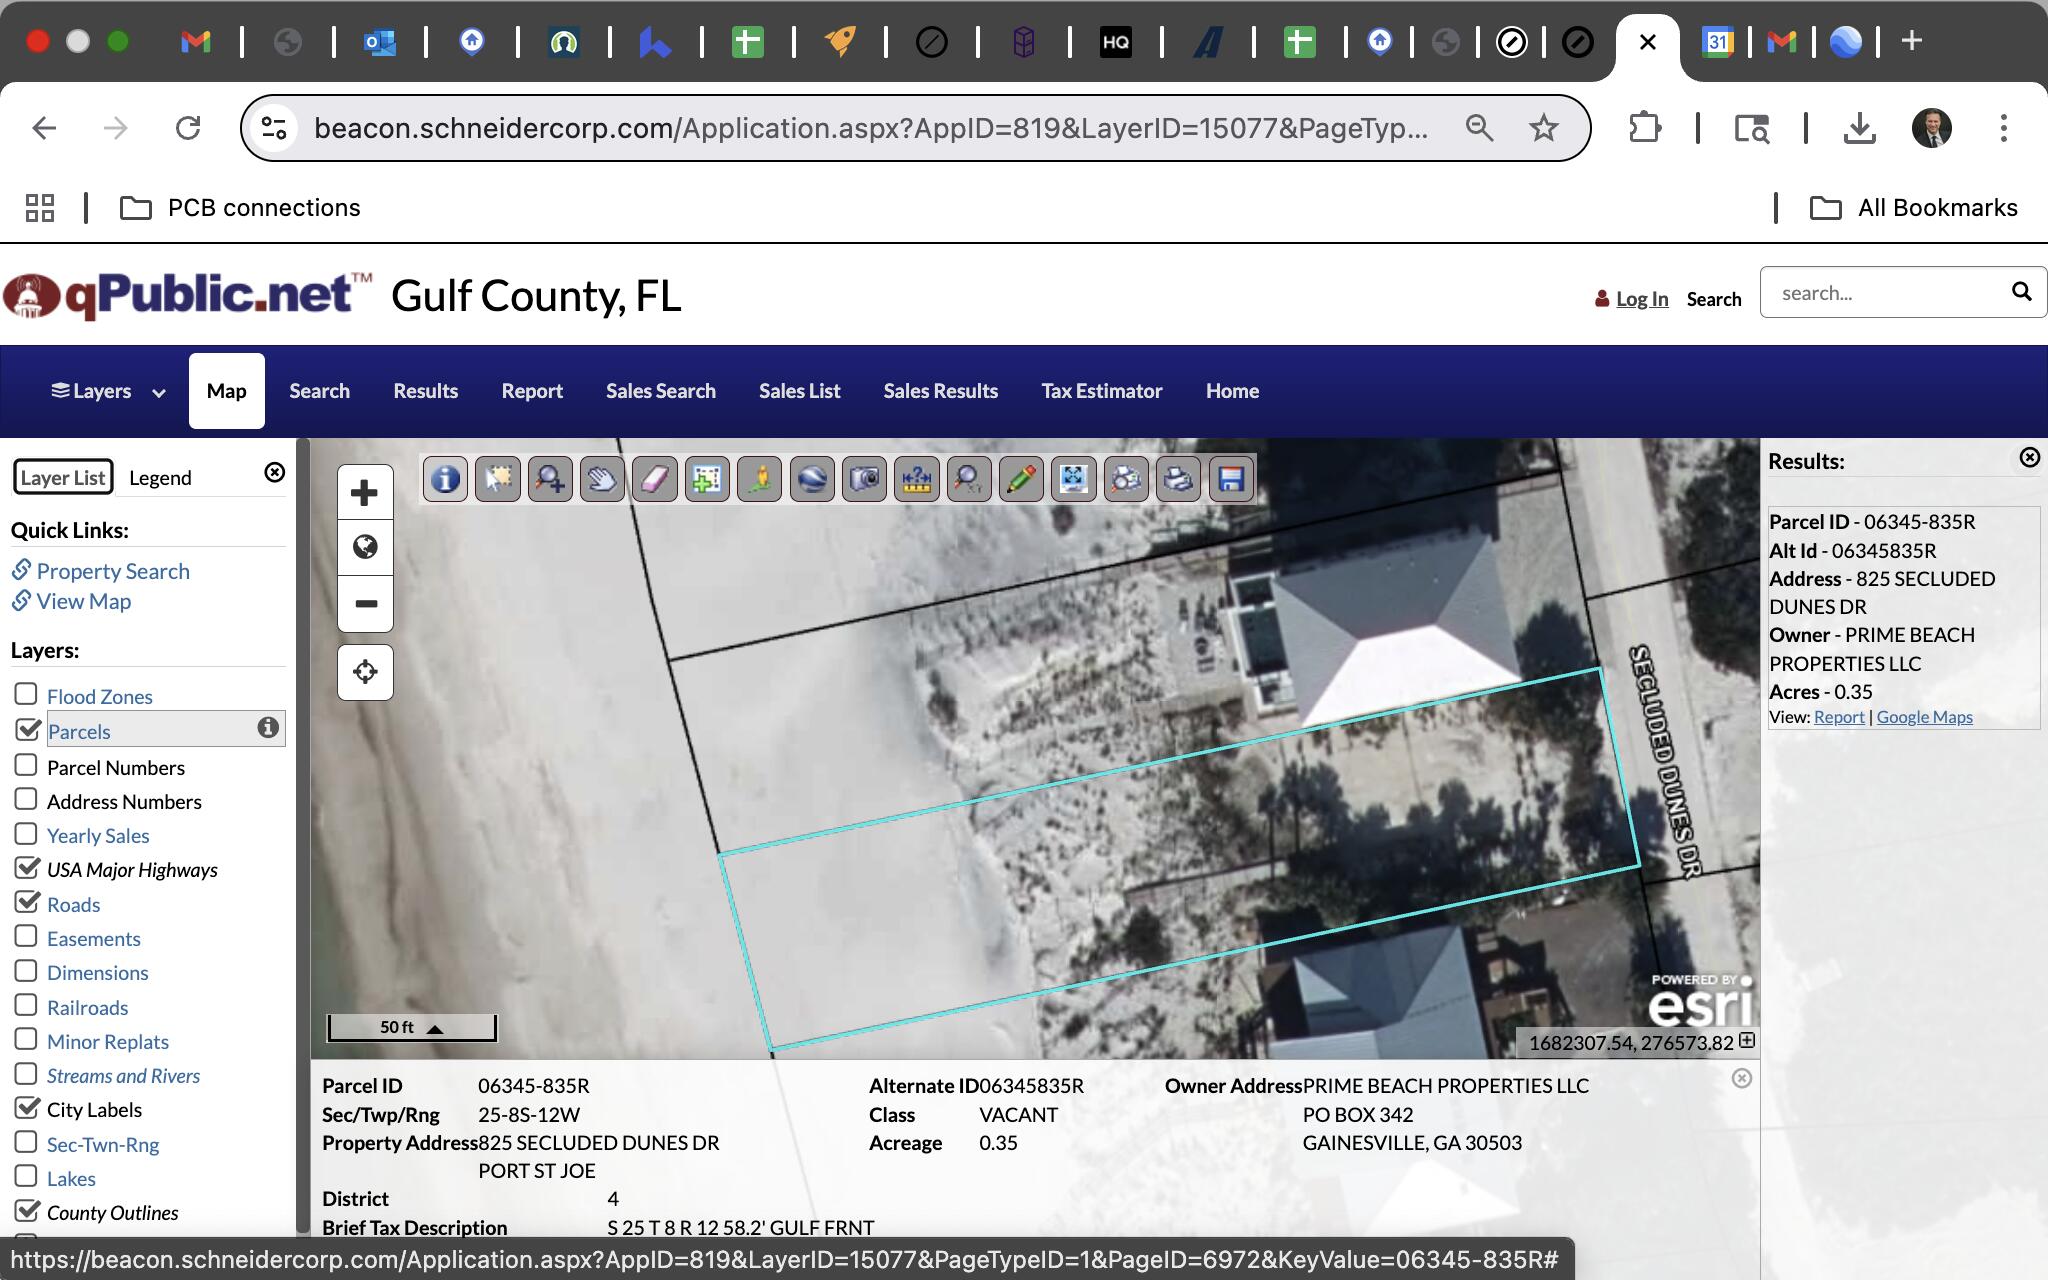Activate the Measure ruler tool
2048x1280 pixels.
[916, 479]
